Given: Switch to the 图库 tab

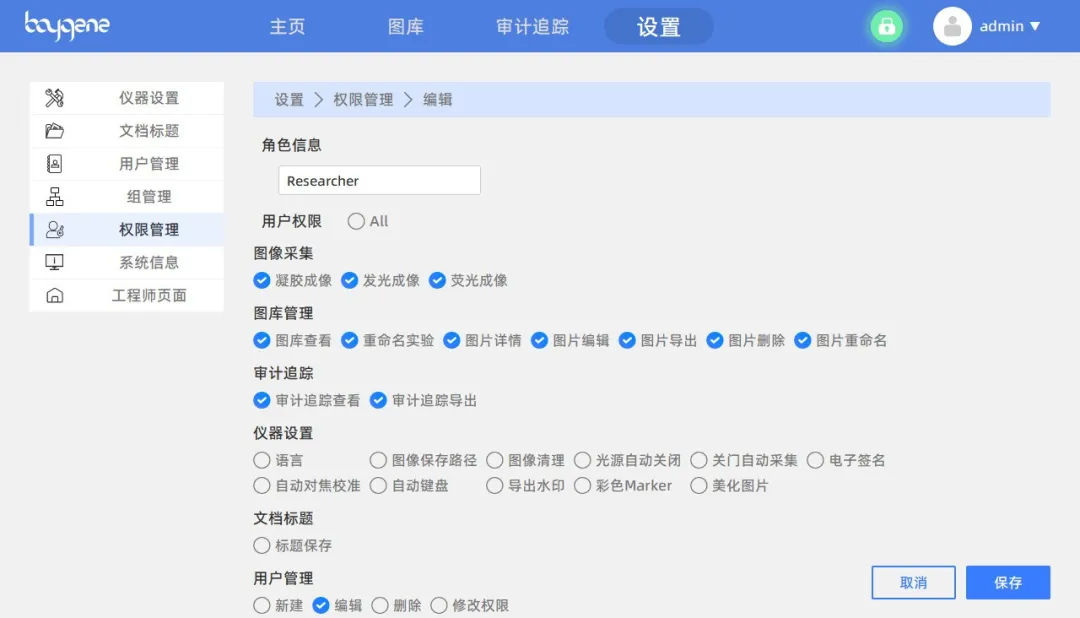Looking at the screenshot, I should click(x=405, y=27).
